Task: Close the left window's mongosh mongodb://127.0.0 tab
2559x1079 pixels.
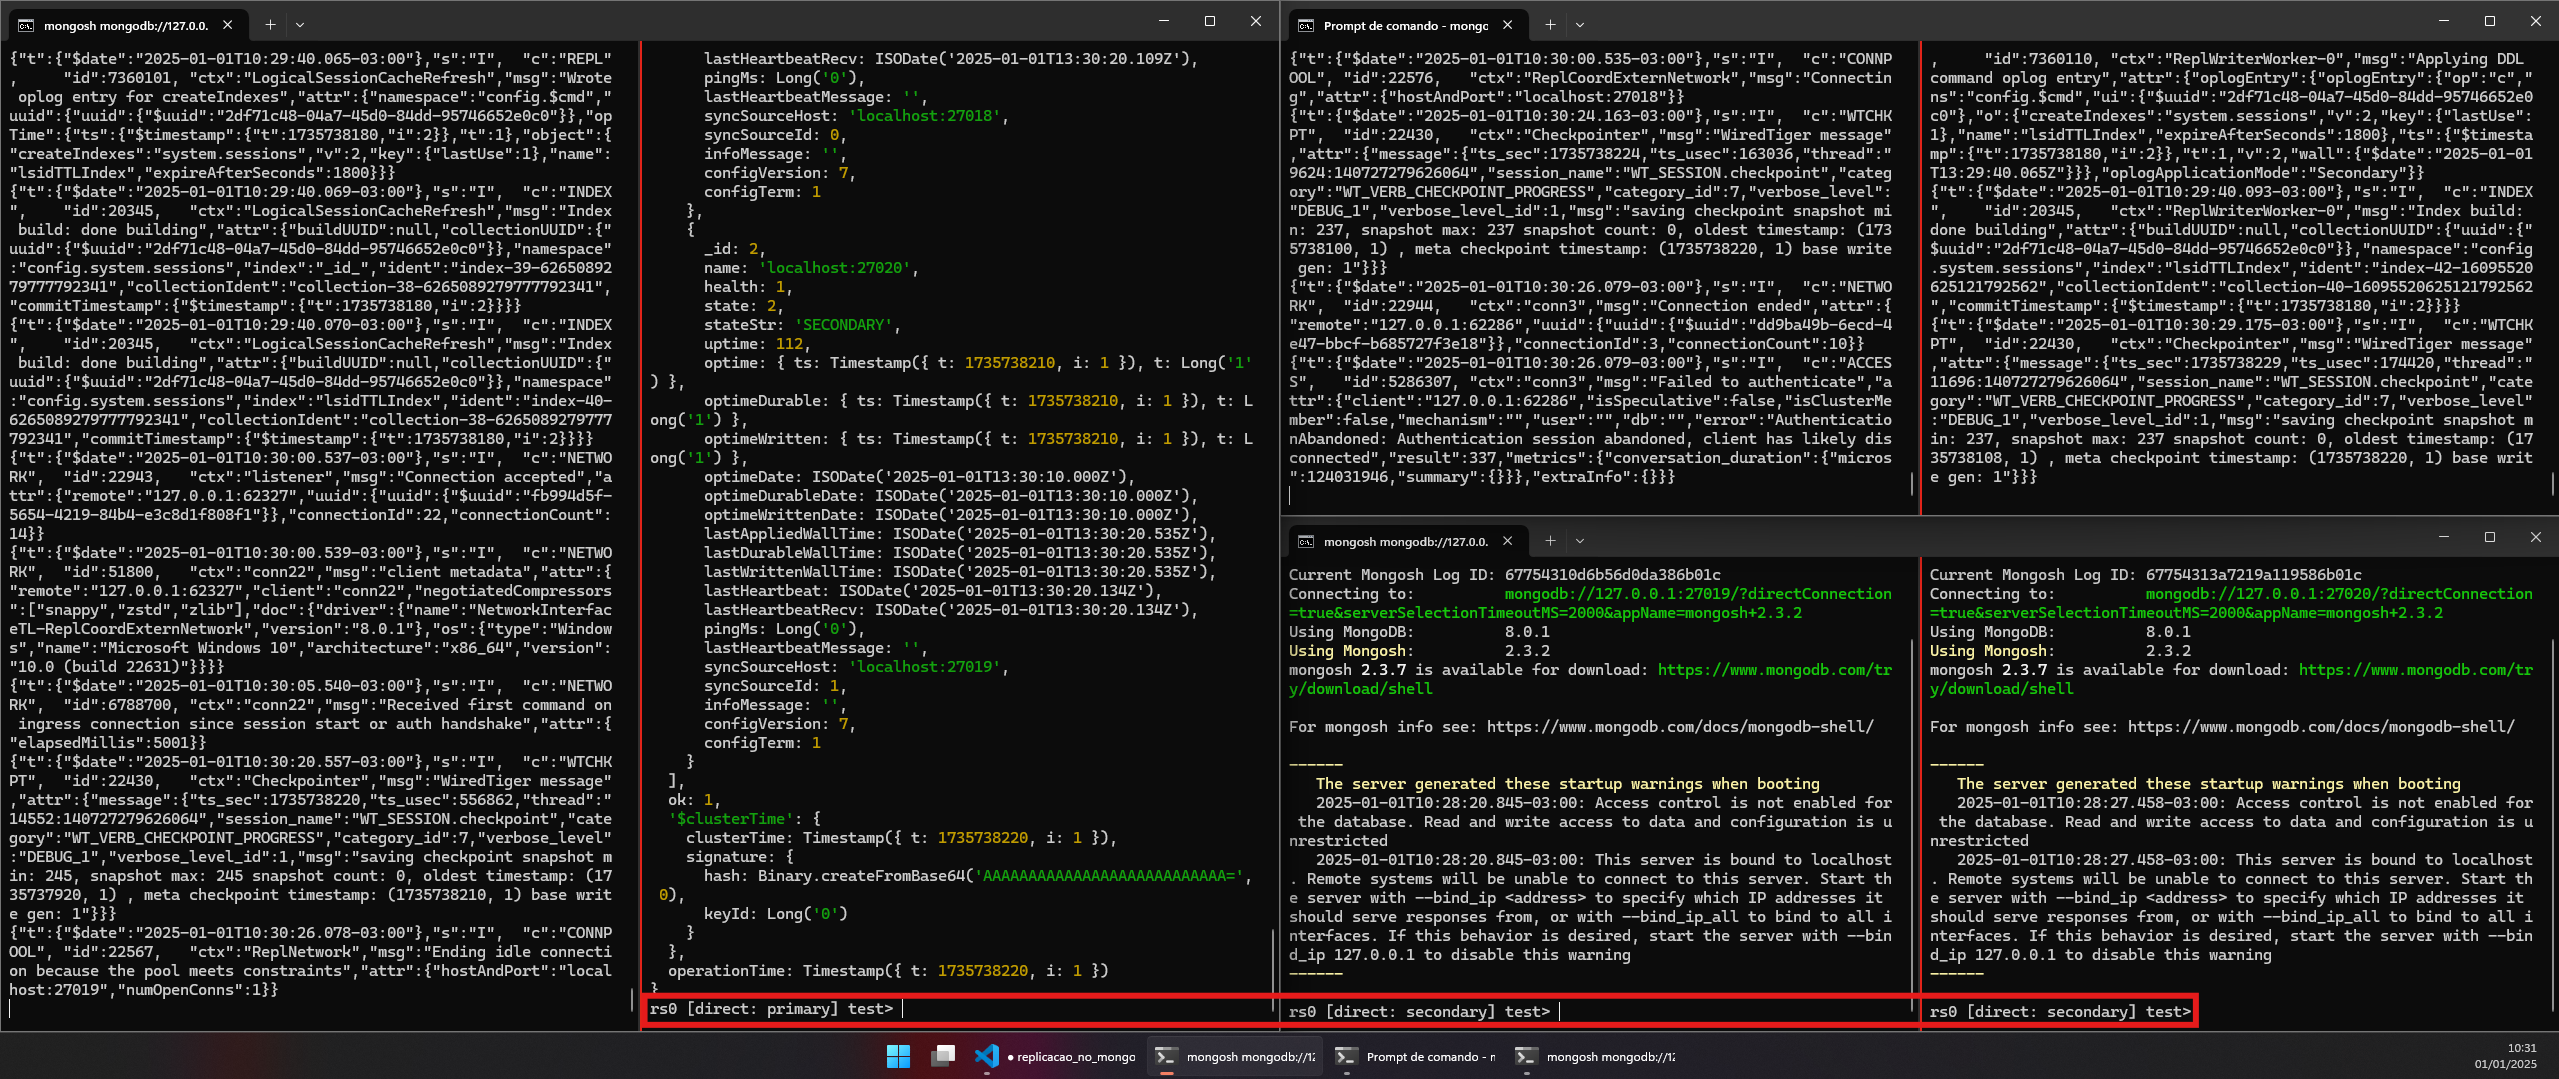Action: coord(228,25)
